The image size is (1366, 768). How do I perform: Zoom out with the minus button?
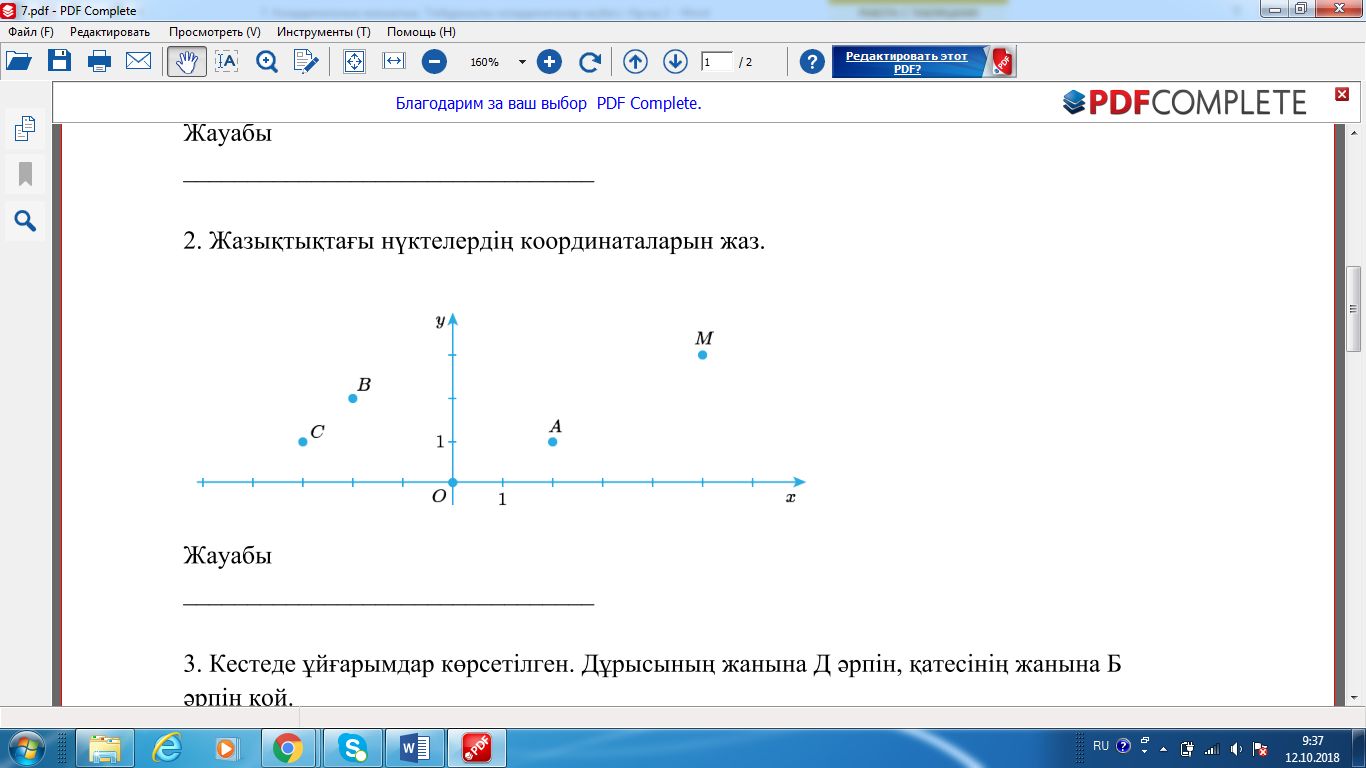[434, 61]
